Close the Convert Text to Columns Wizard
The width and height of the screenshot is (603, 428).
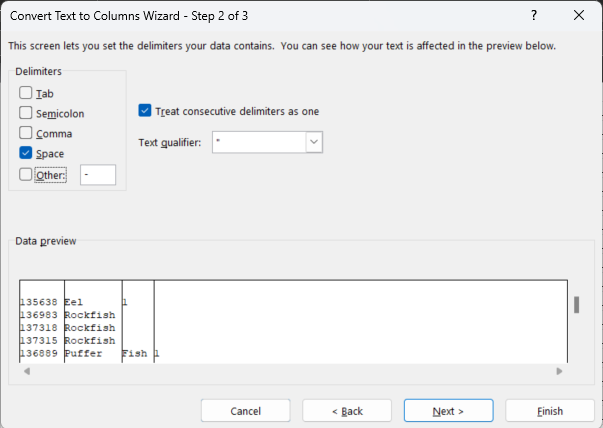[579, 15]
